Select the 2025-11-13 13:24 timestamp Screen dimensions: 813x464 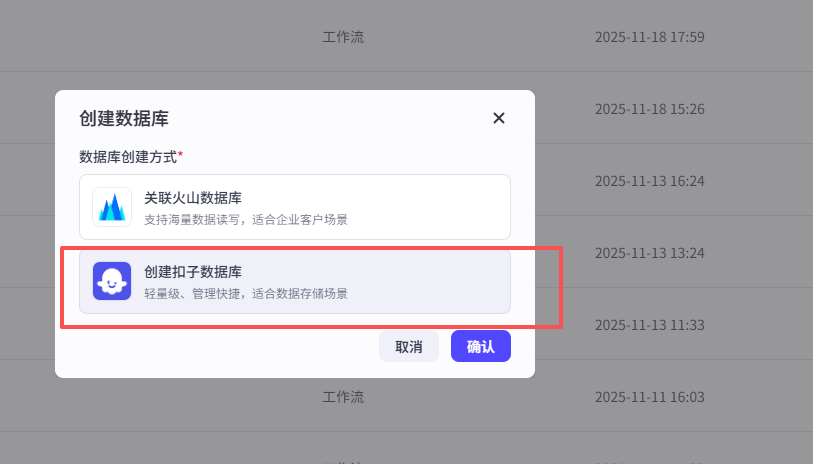click(x=650, y=253)
